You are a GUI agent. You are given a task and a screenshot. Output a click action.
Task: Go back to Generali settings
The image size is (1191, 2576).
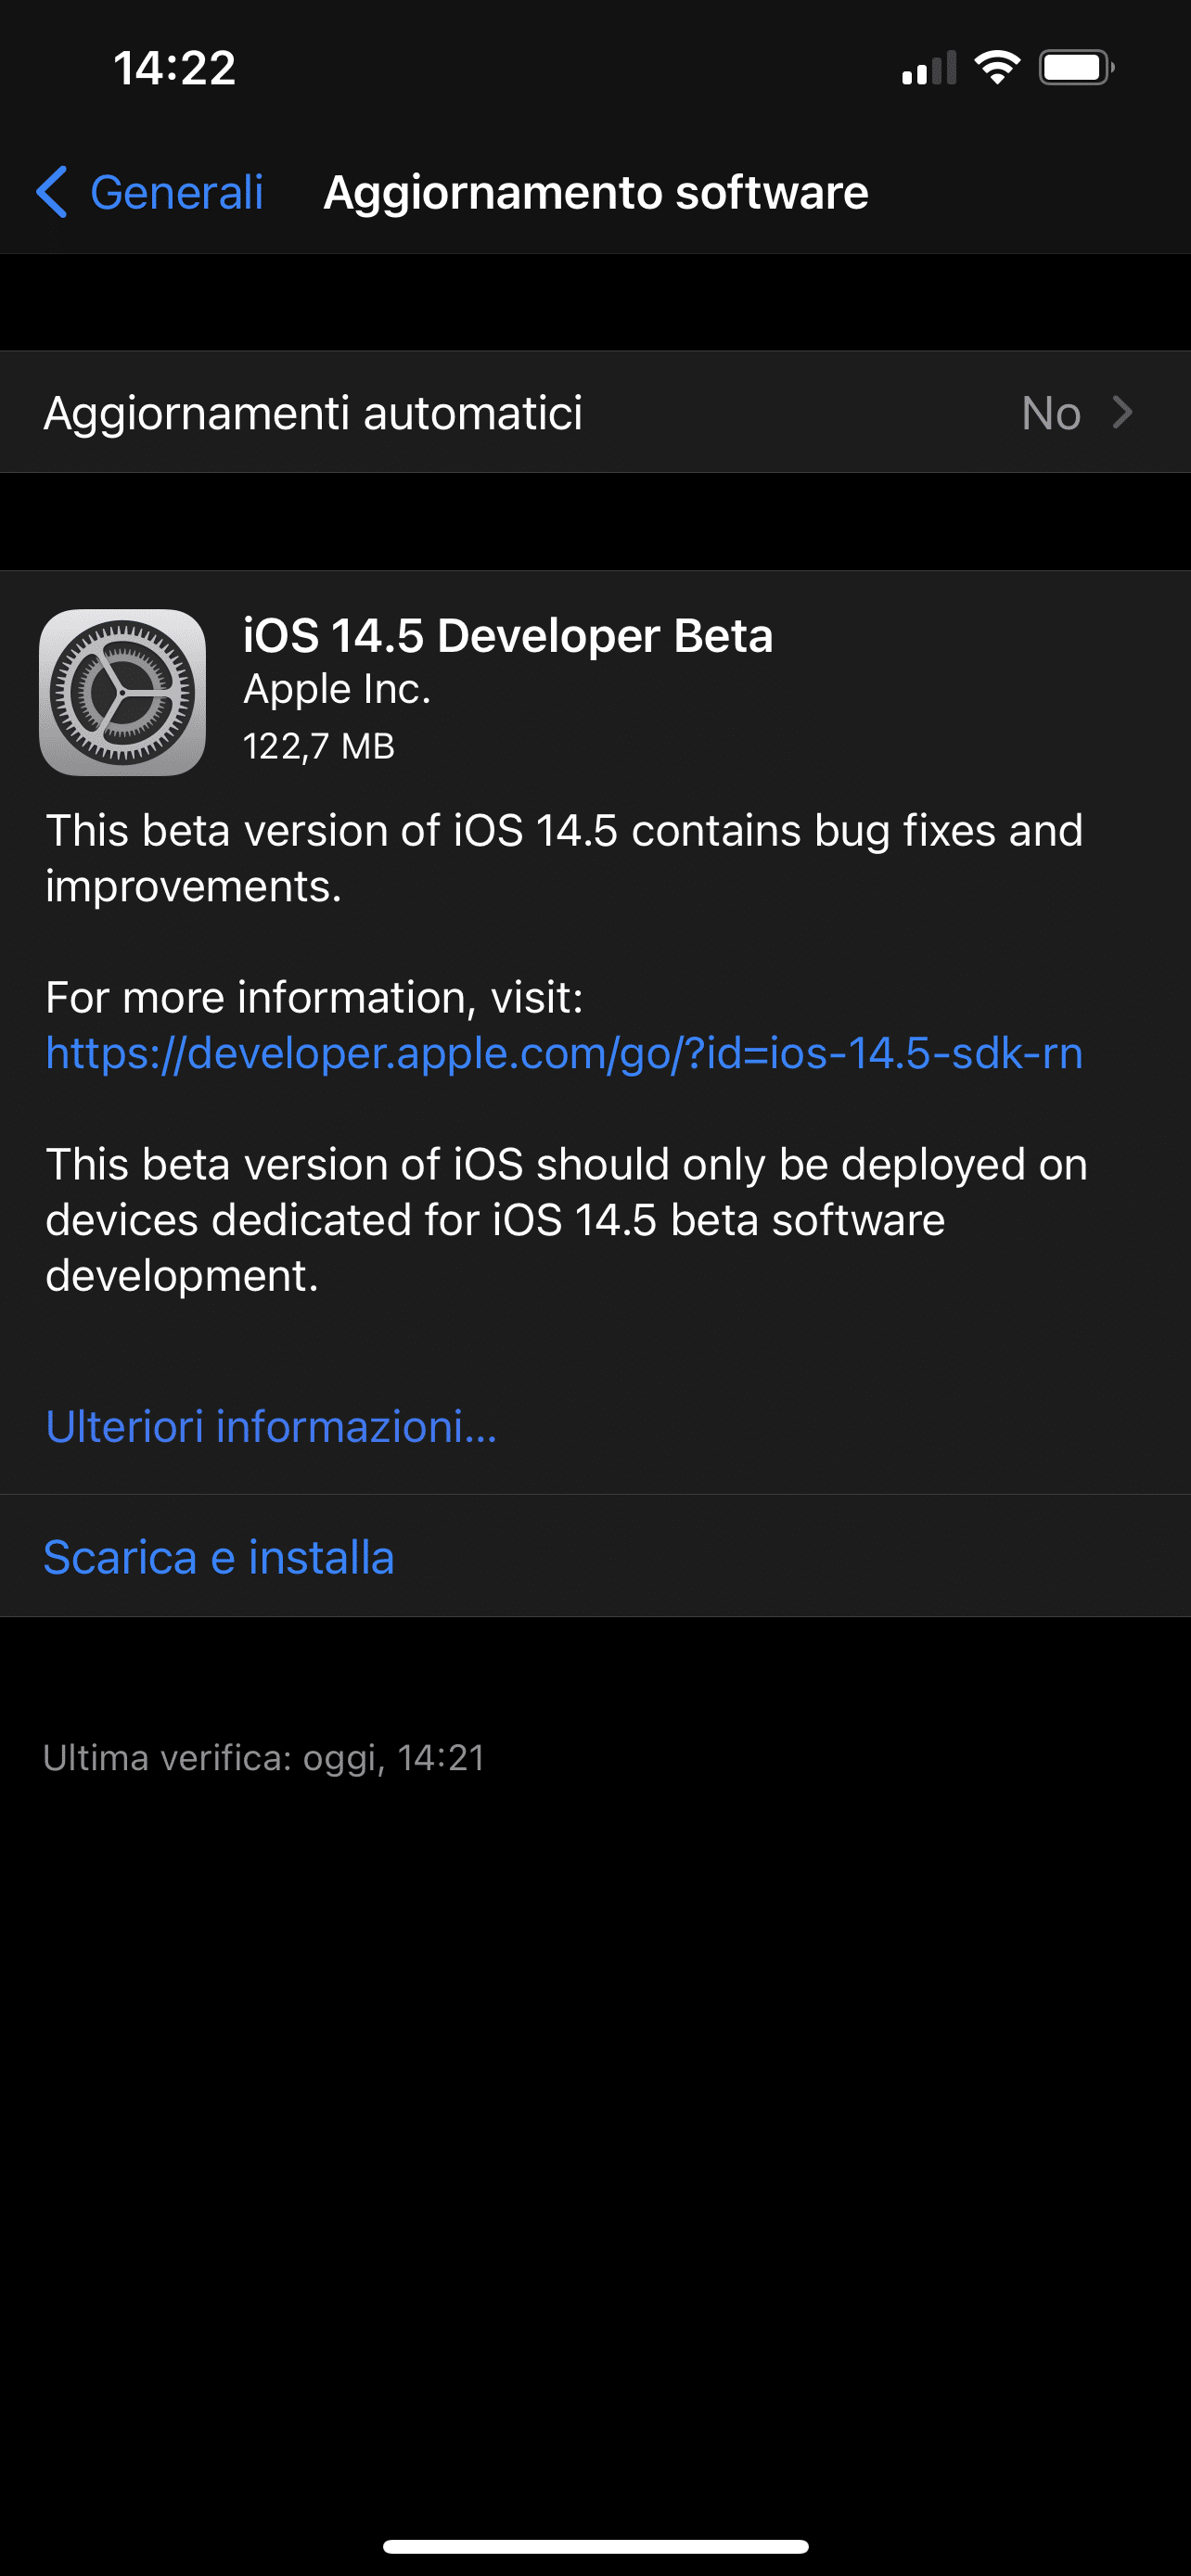coord(150,192)
